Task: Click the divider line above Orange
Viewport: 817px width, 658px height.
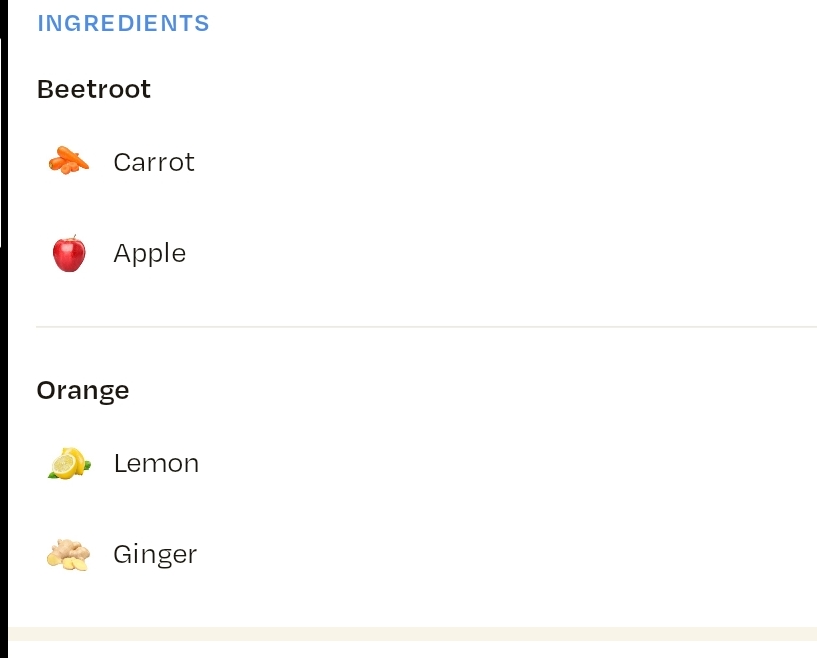Action: [x=426, y=327]
